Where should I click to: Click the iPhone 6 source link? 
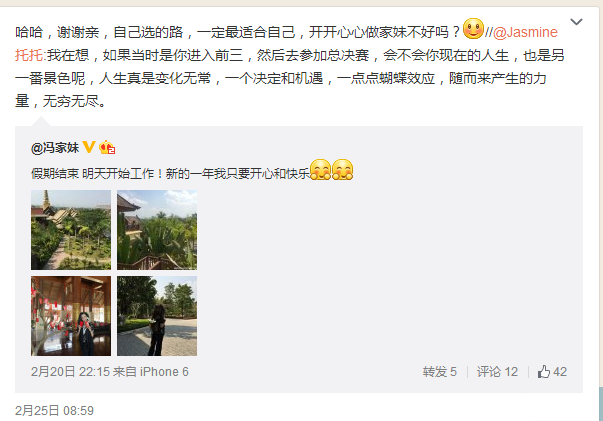164,372
